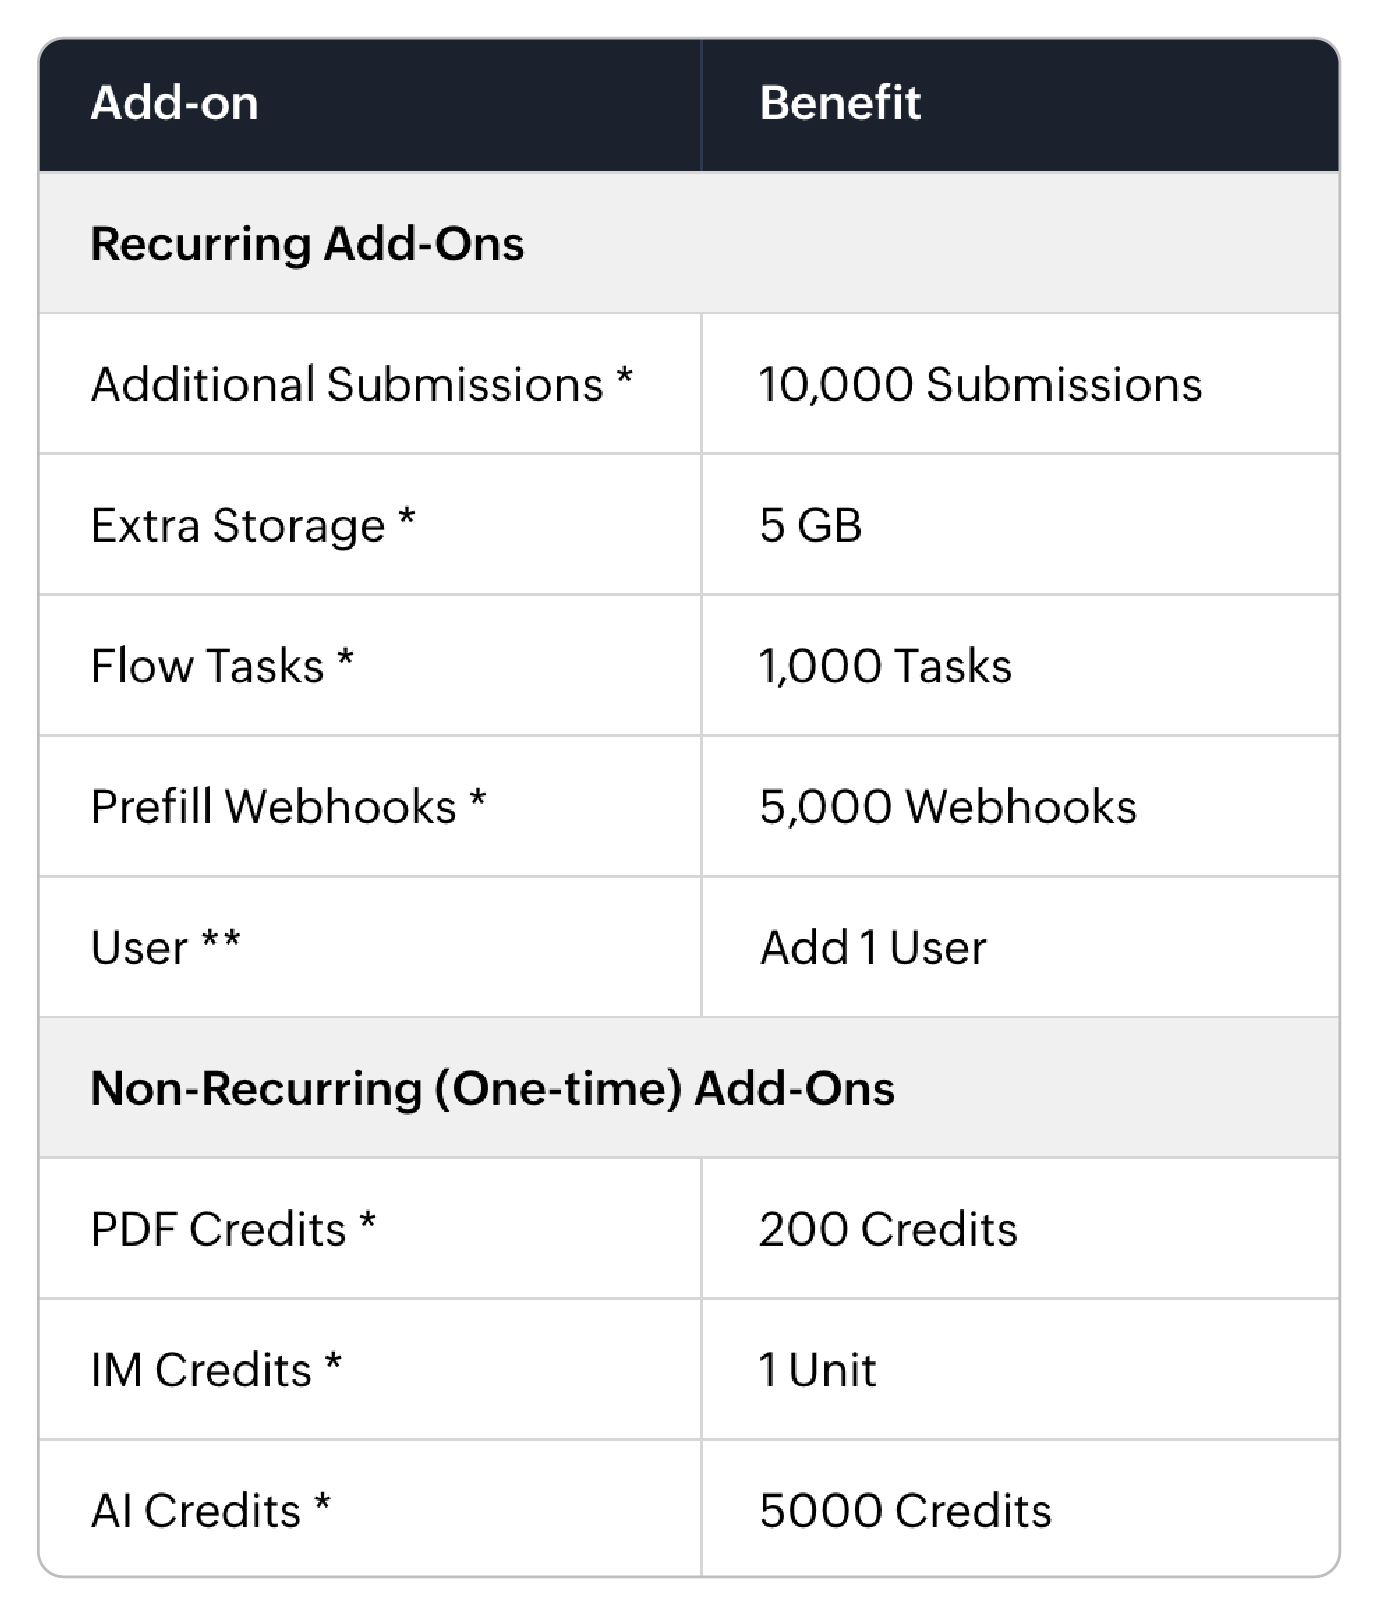
Task: Click the Additional Submissions add-on cell
Action: click(x=361, y=385)
